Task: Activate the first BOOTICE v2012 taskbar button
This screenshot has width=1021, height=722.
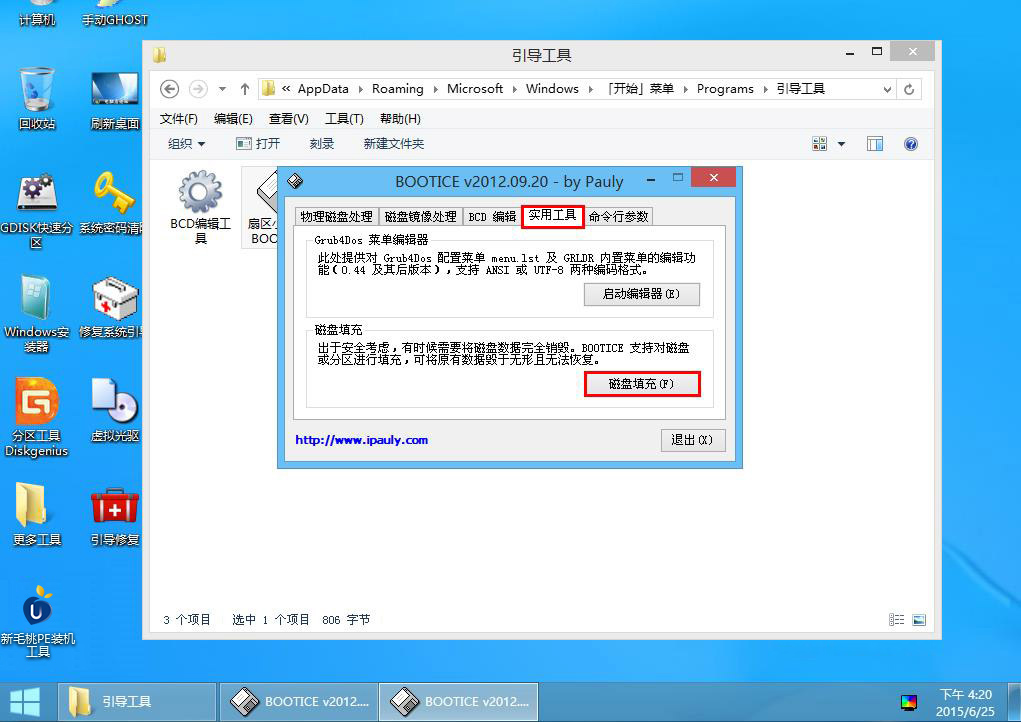Action: tap(299, 702)
